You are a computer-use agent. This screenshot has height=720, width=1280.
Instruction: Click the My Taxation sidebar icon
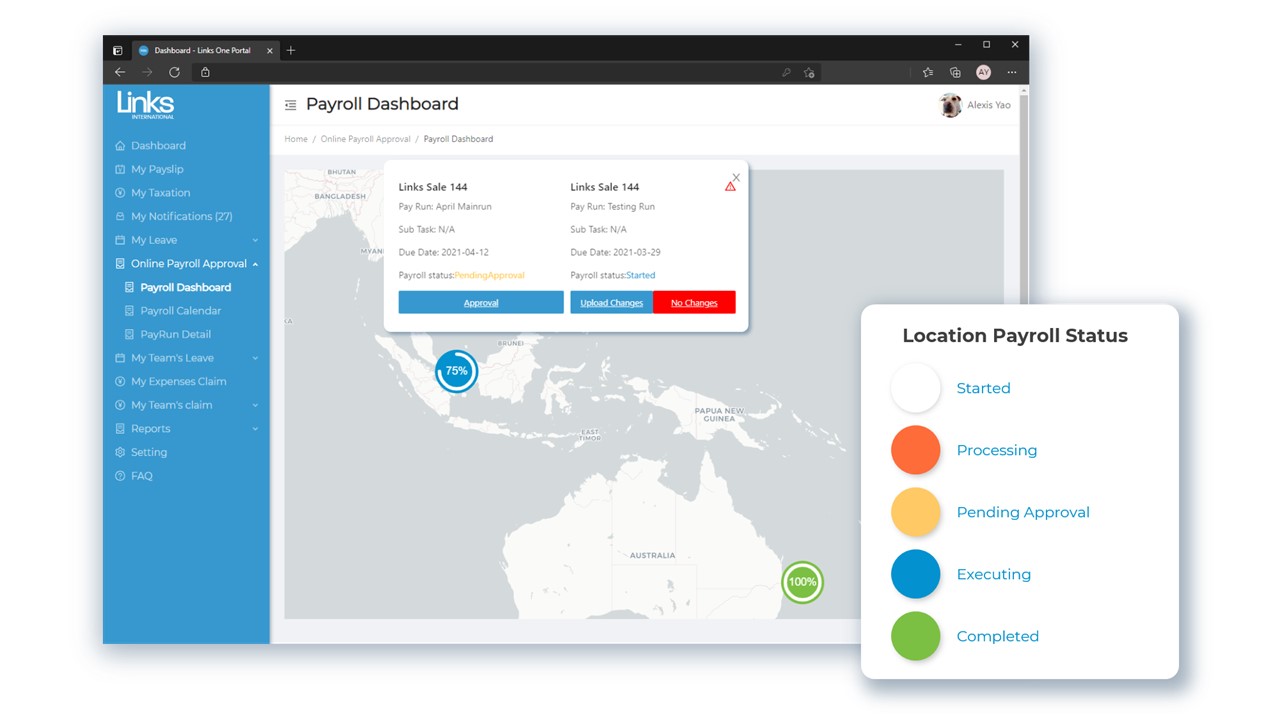[x=120, y=193]
